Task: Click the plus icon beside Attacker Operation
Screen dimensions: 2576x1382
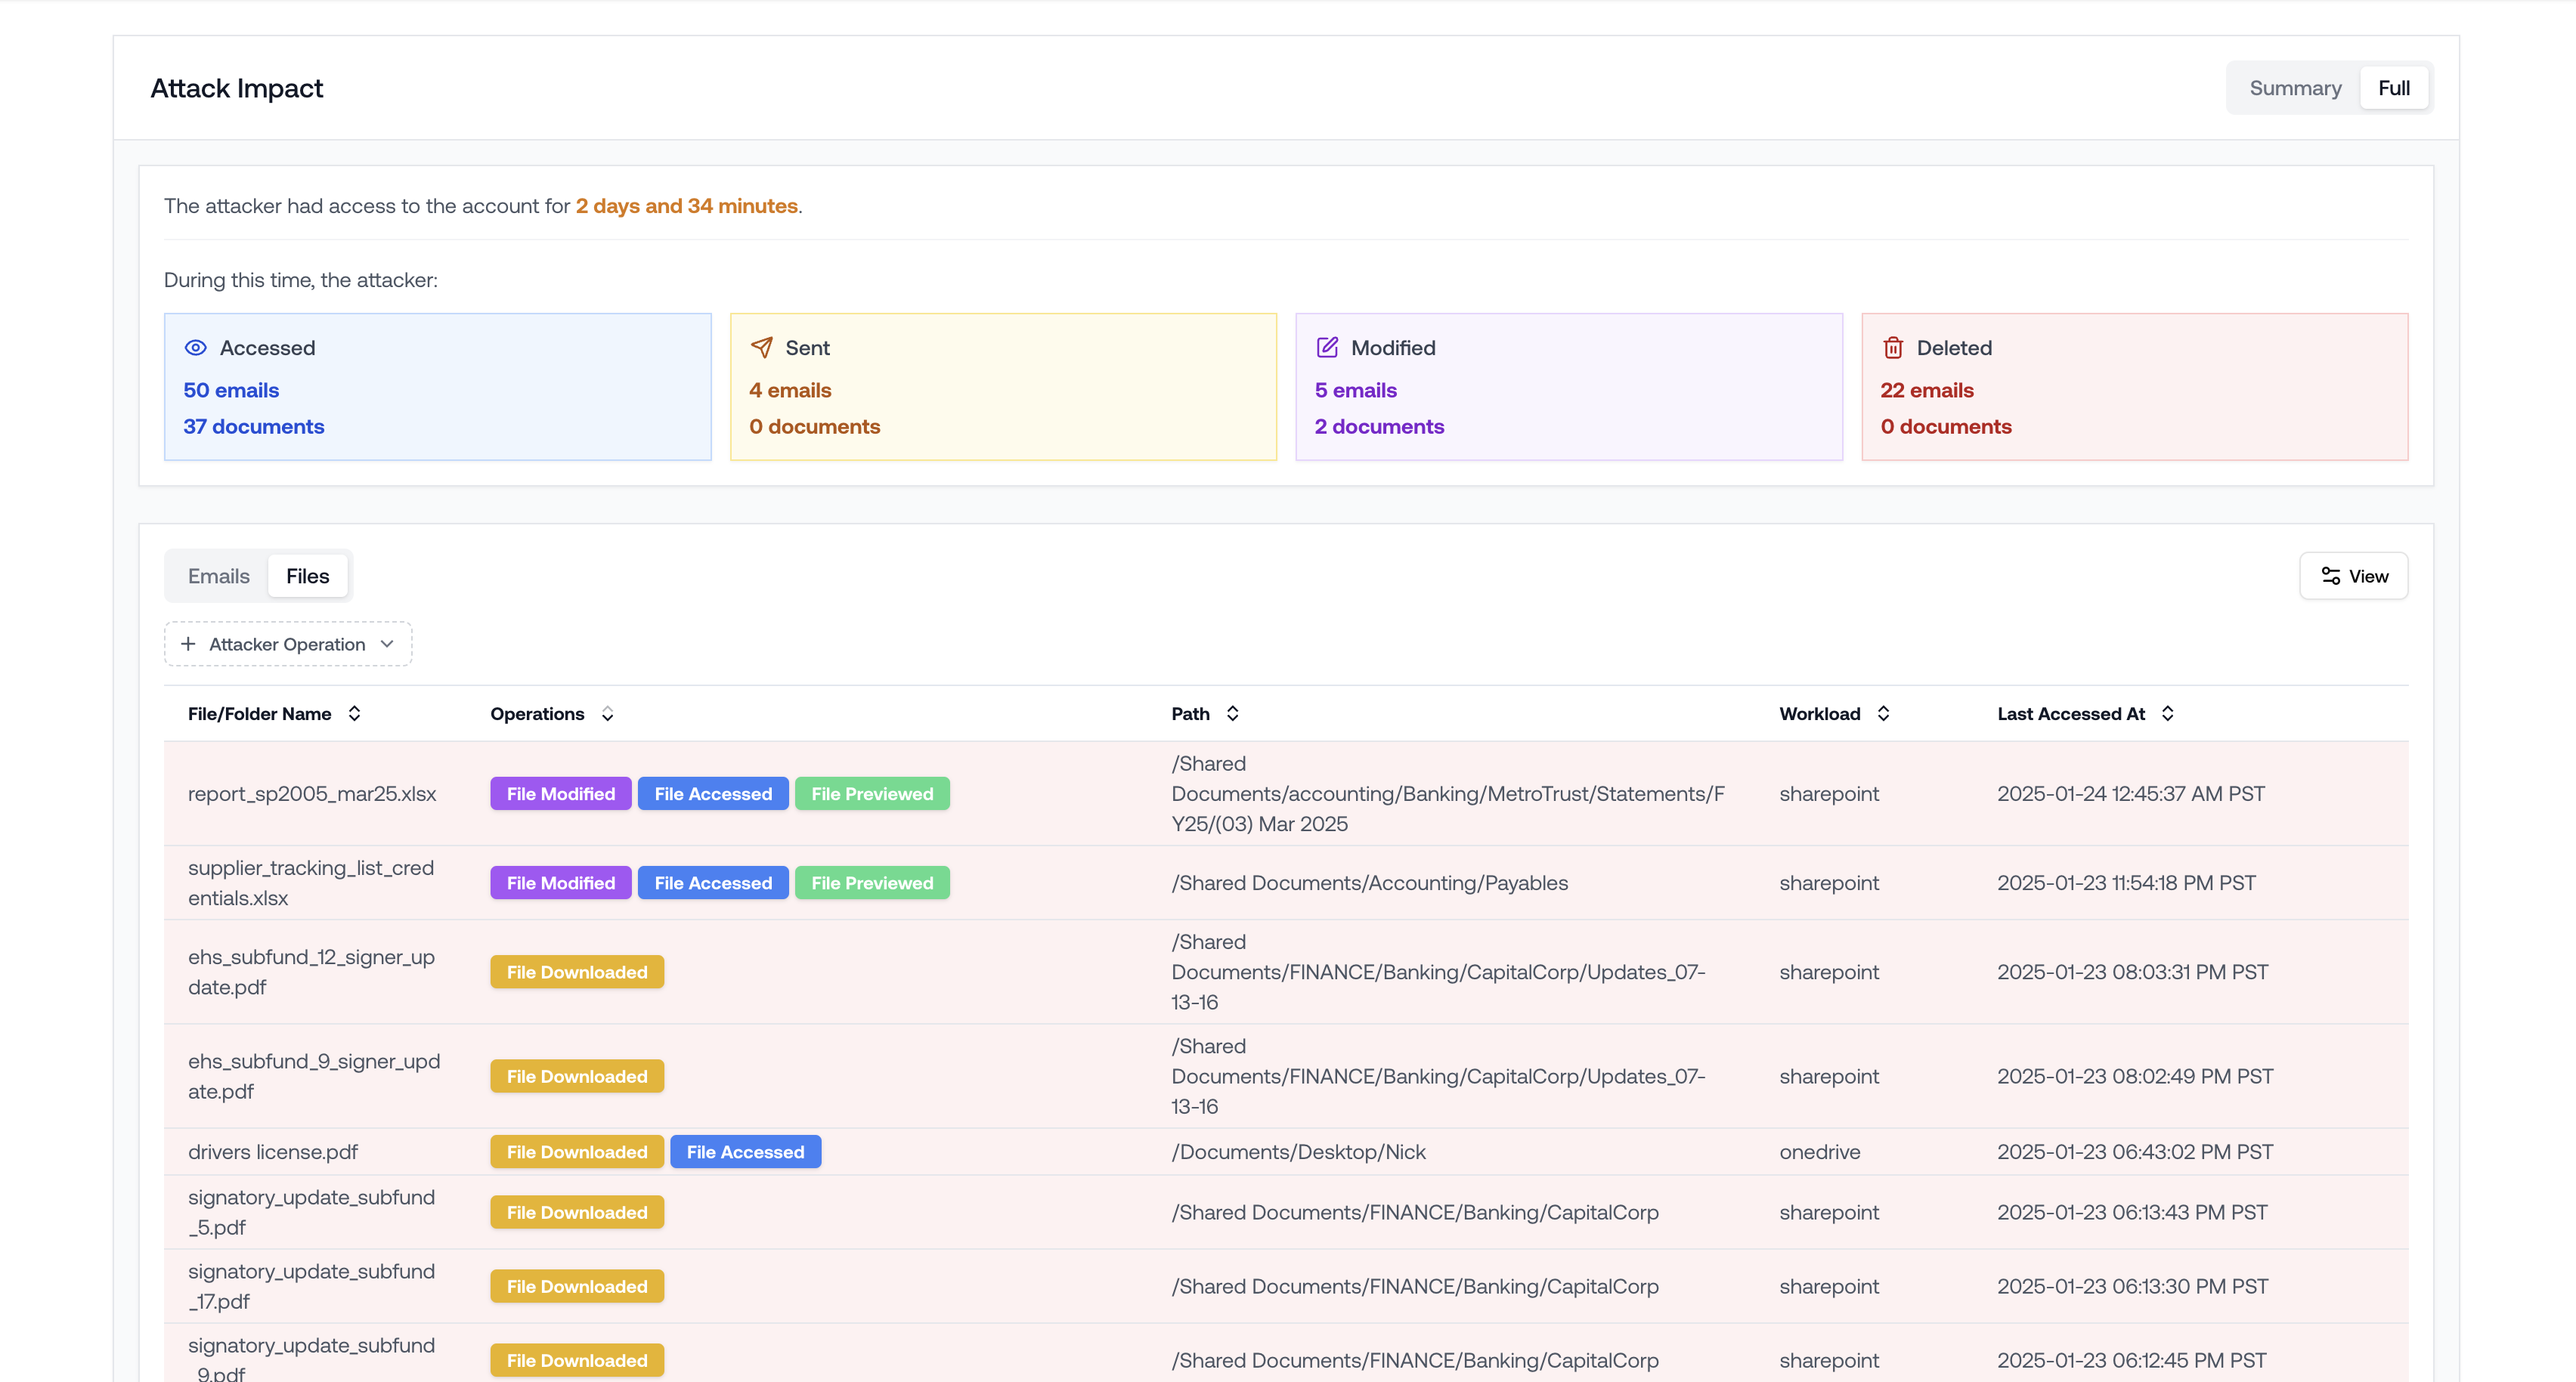Action: [x=188, y=644]
